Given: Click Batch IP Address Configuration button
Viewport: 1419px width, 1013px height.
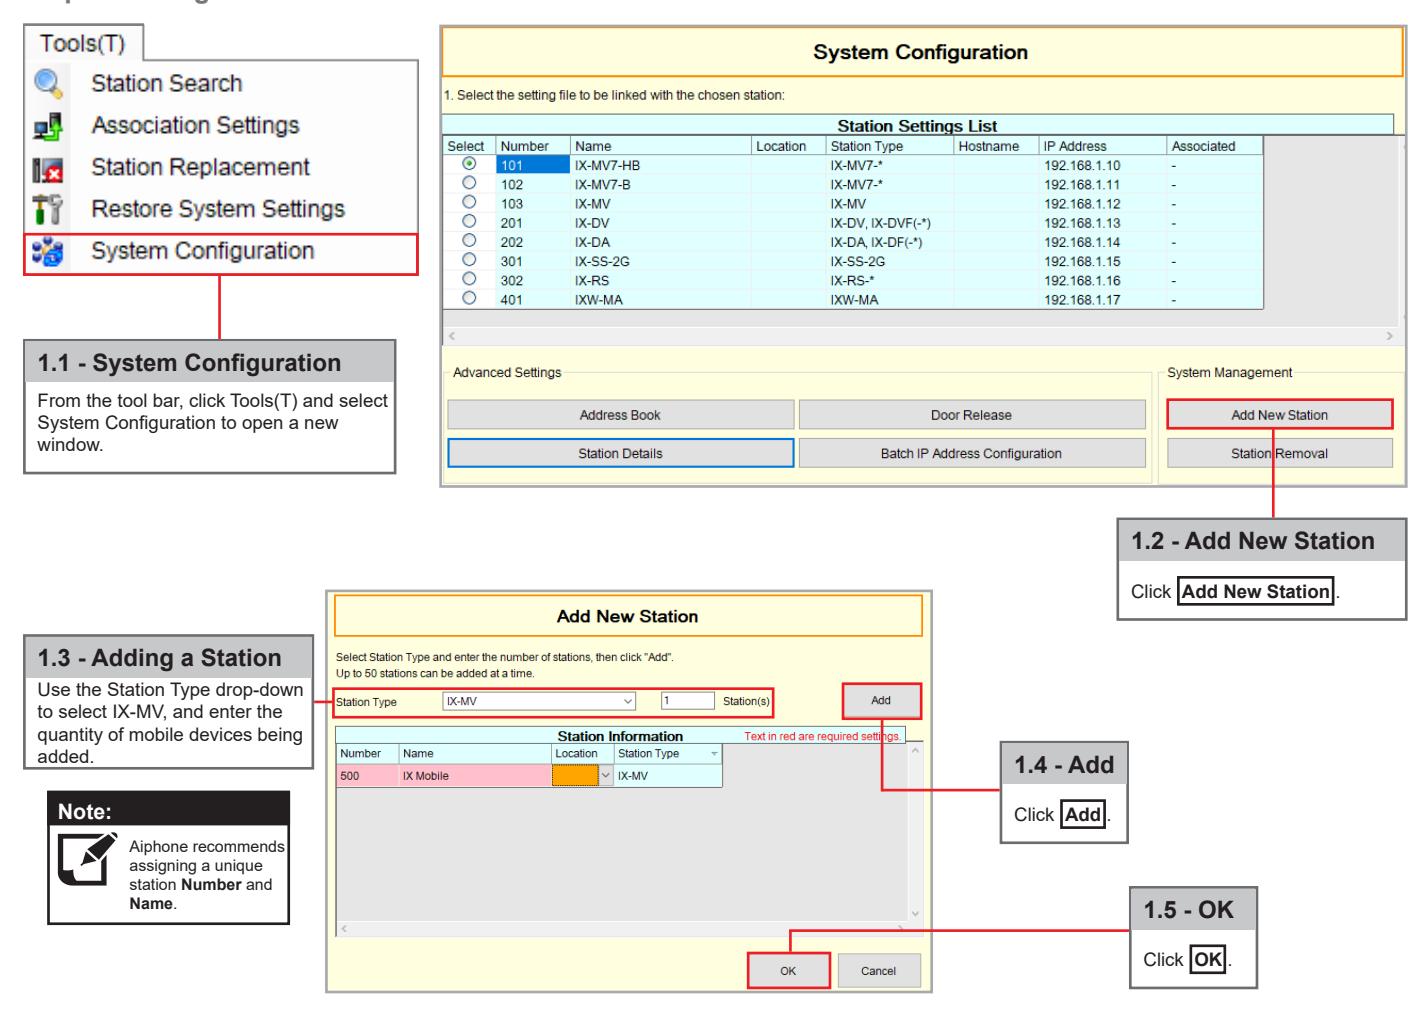Looking at the screenshot, I should point(971,453).
